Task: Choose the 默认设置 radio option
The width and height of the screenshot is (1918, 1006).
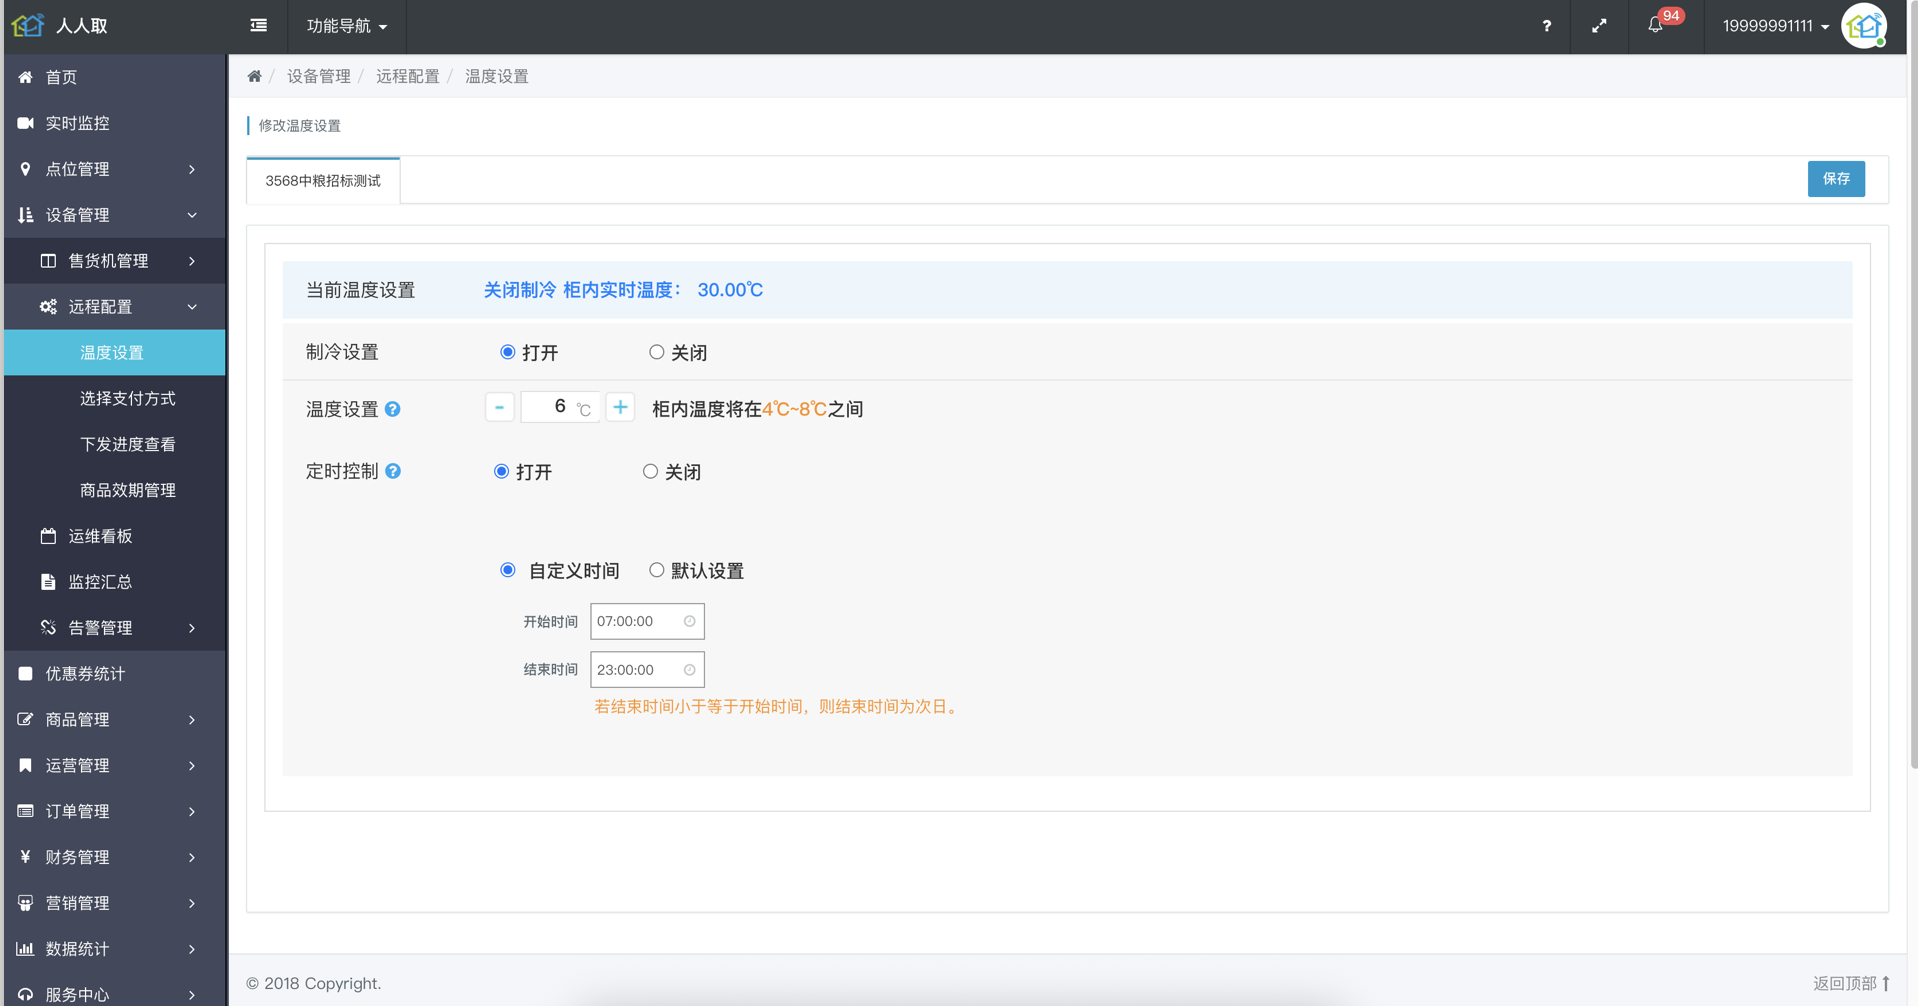Action: point(657,570)
